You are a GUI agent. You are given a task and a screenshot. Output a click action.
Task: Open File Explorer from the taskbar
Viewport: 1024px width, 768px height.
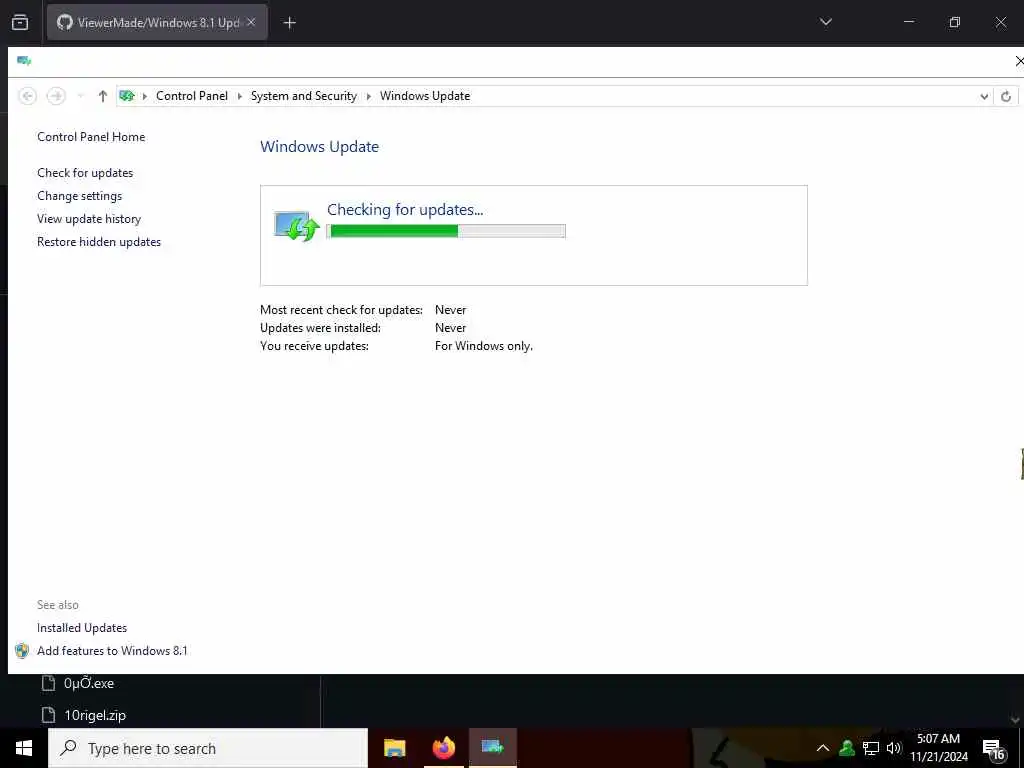point(394,748)
